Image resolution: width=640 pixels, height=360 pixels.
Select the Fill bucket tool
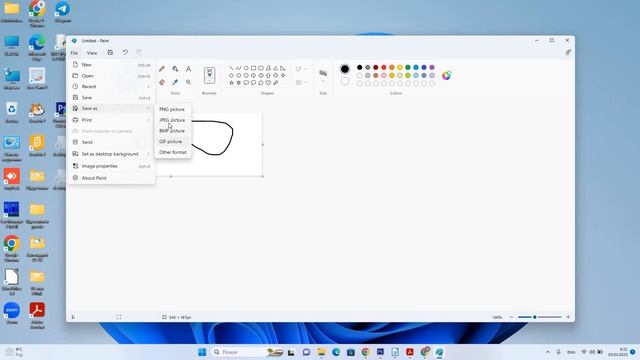[175, 69]
